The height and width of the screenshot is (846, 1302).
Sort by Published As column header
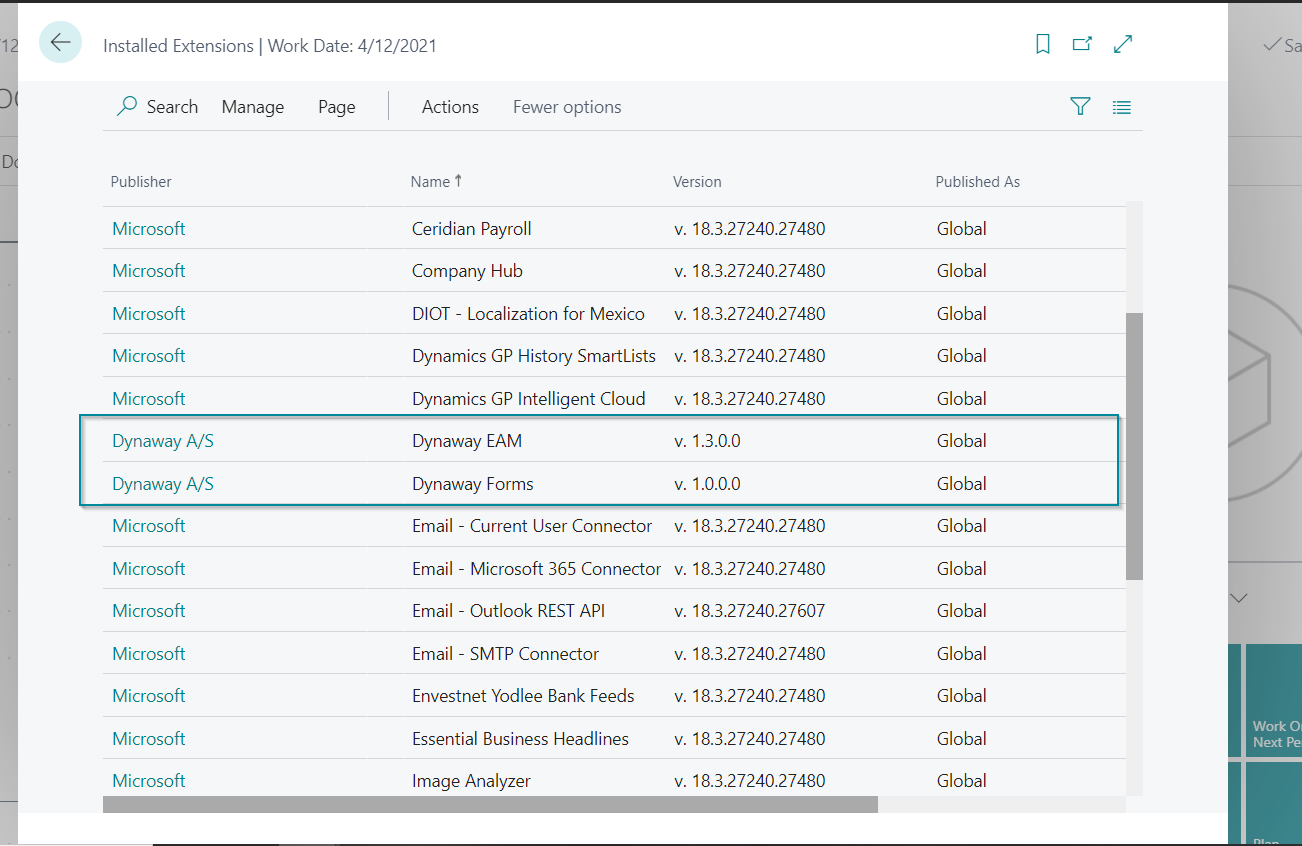978,182
